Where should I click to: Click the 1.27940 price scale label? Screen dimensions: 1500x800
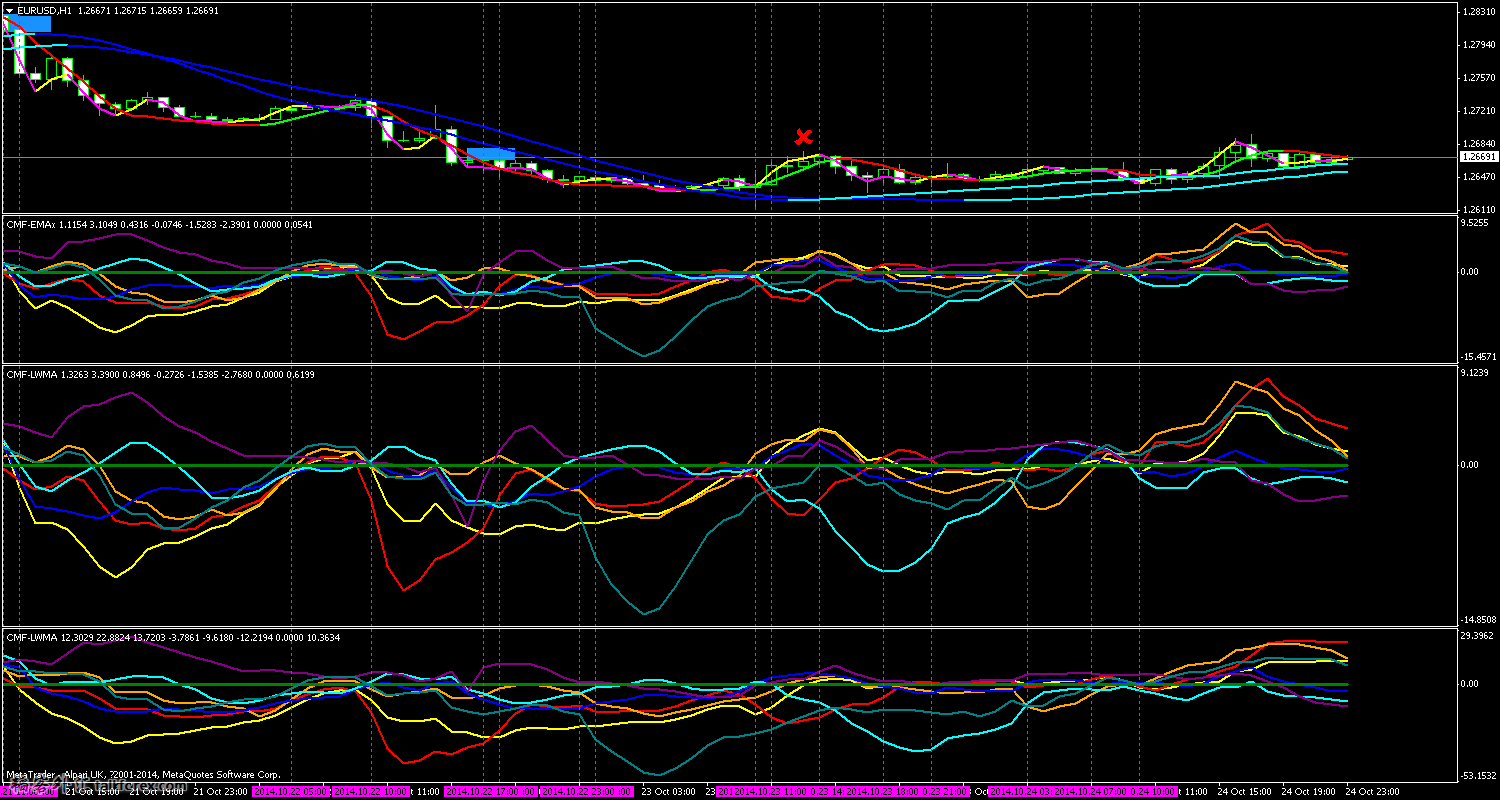(x=1478, y=45)
